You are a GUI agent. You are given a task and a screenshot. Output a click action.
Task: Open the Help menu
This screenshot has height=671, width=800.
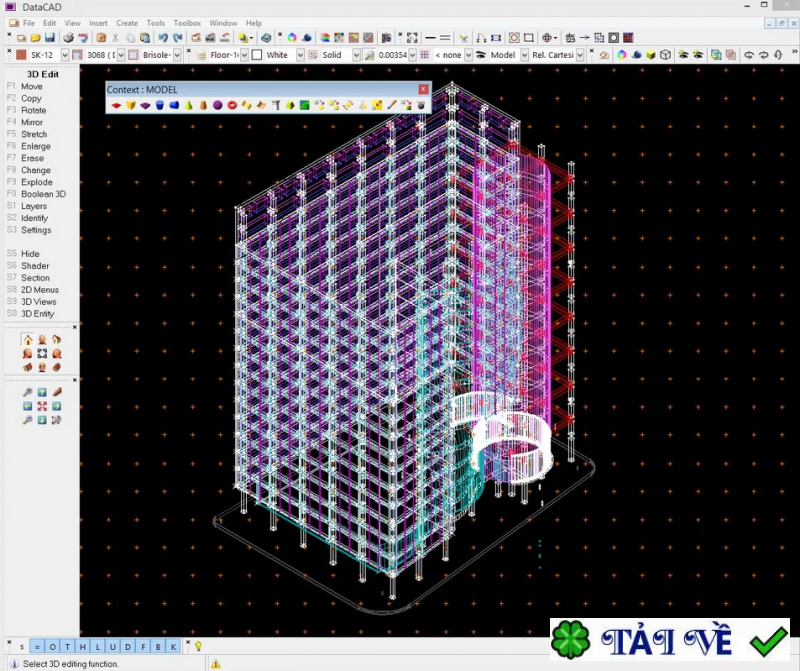(x=254, y=23)
